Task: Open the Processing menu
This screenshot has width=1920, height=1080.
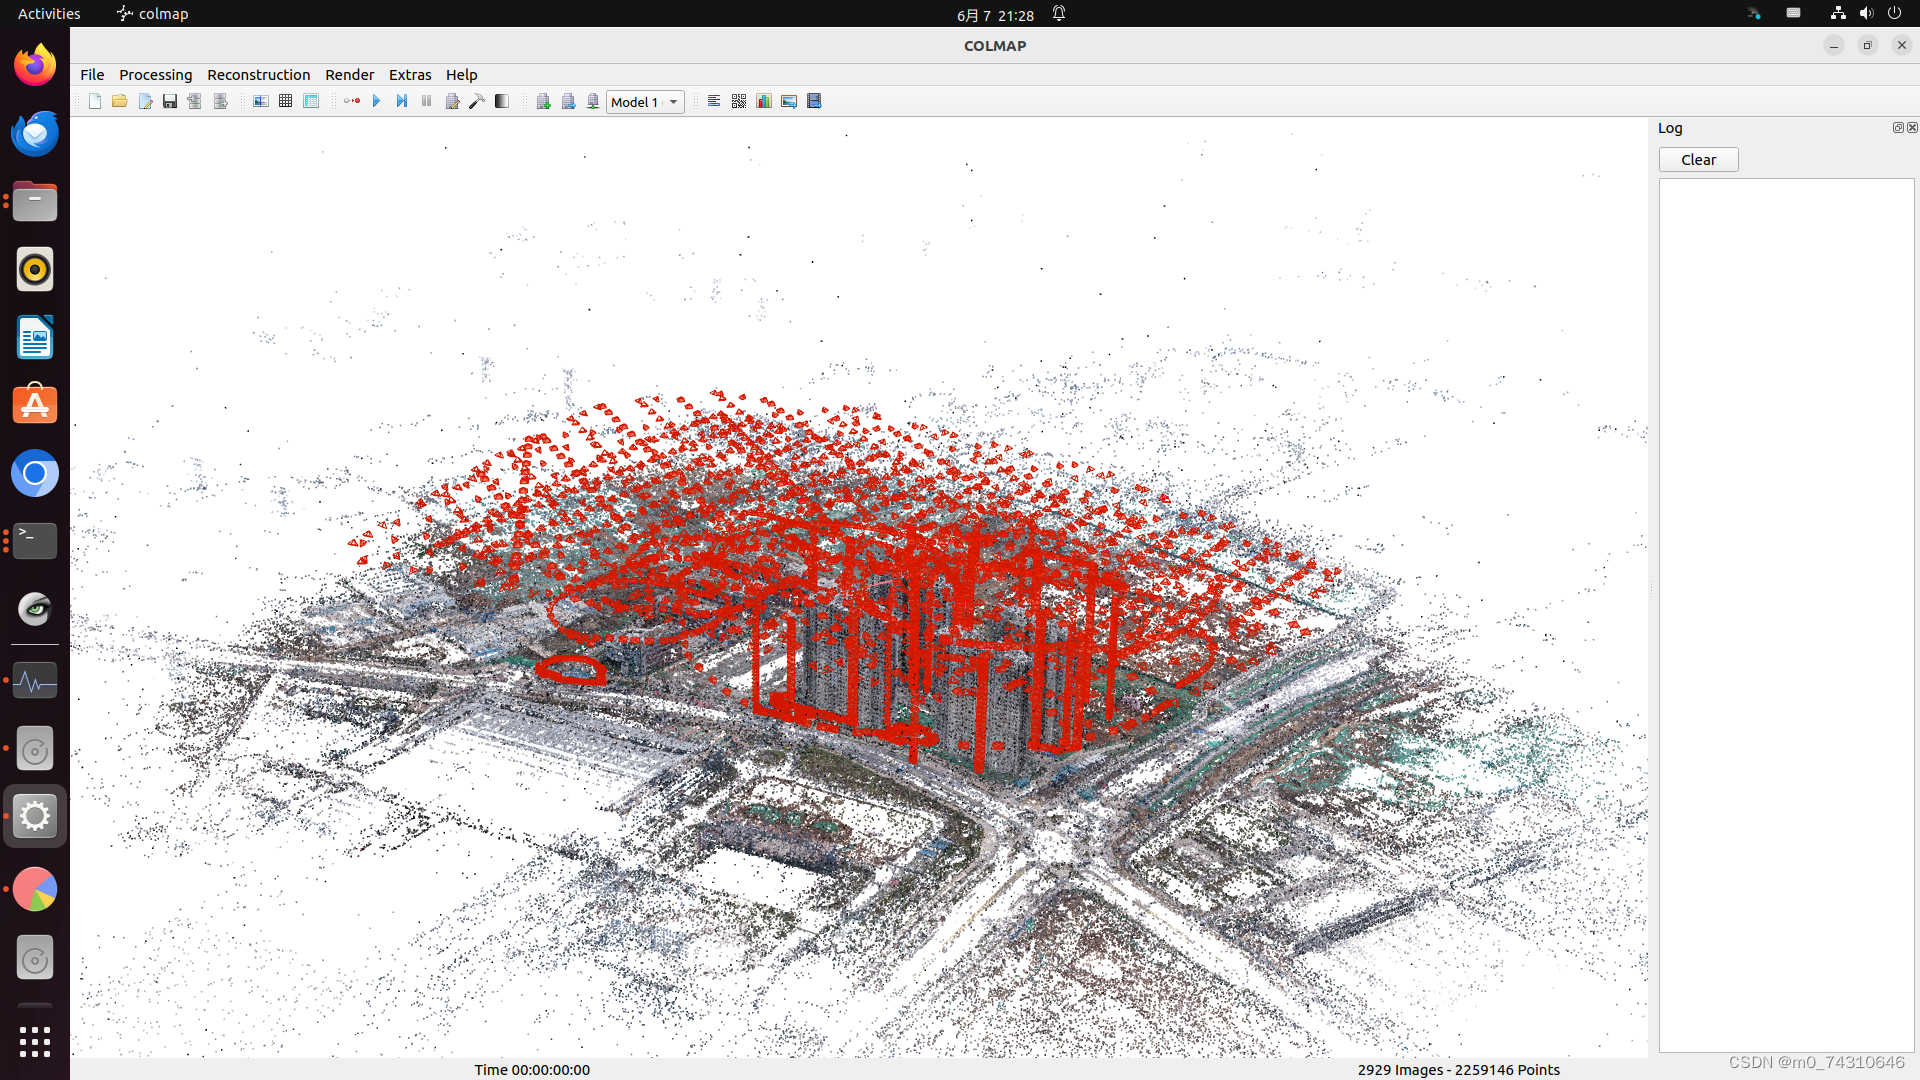Action: [155, 75]
